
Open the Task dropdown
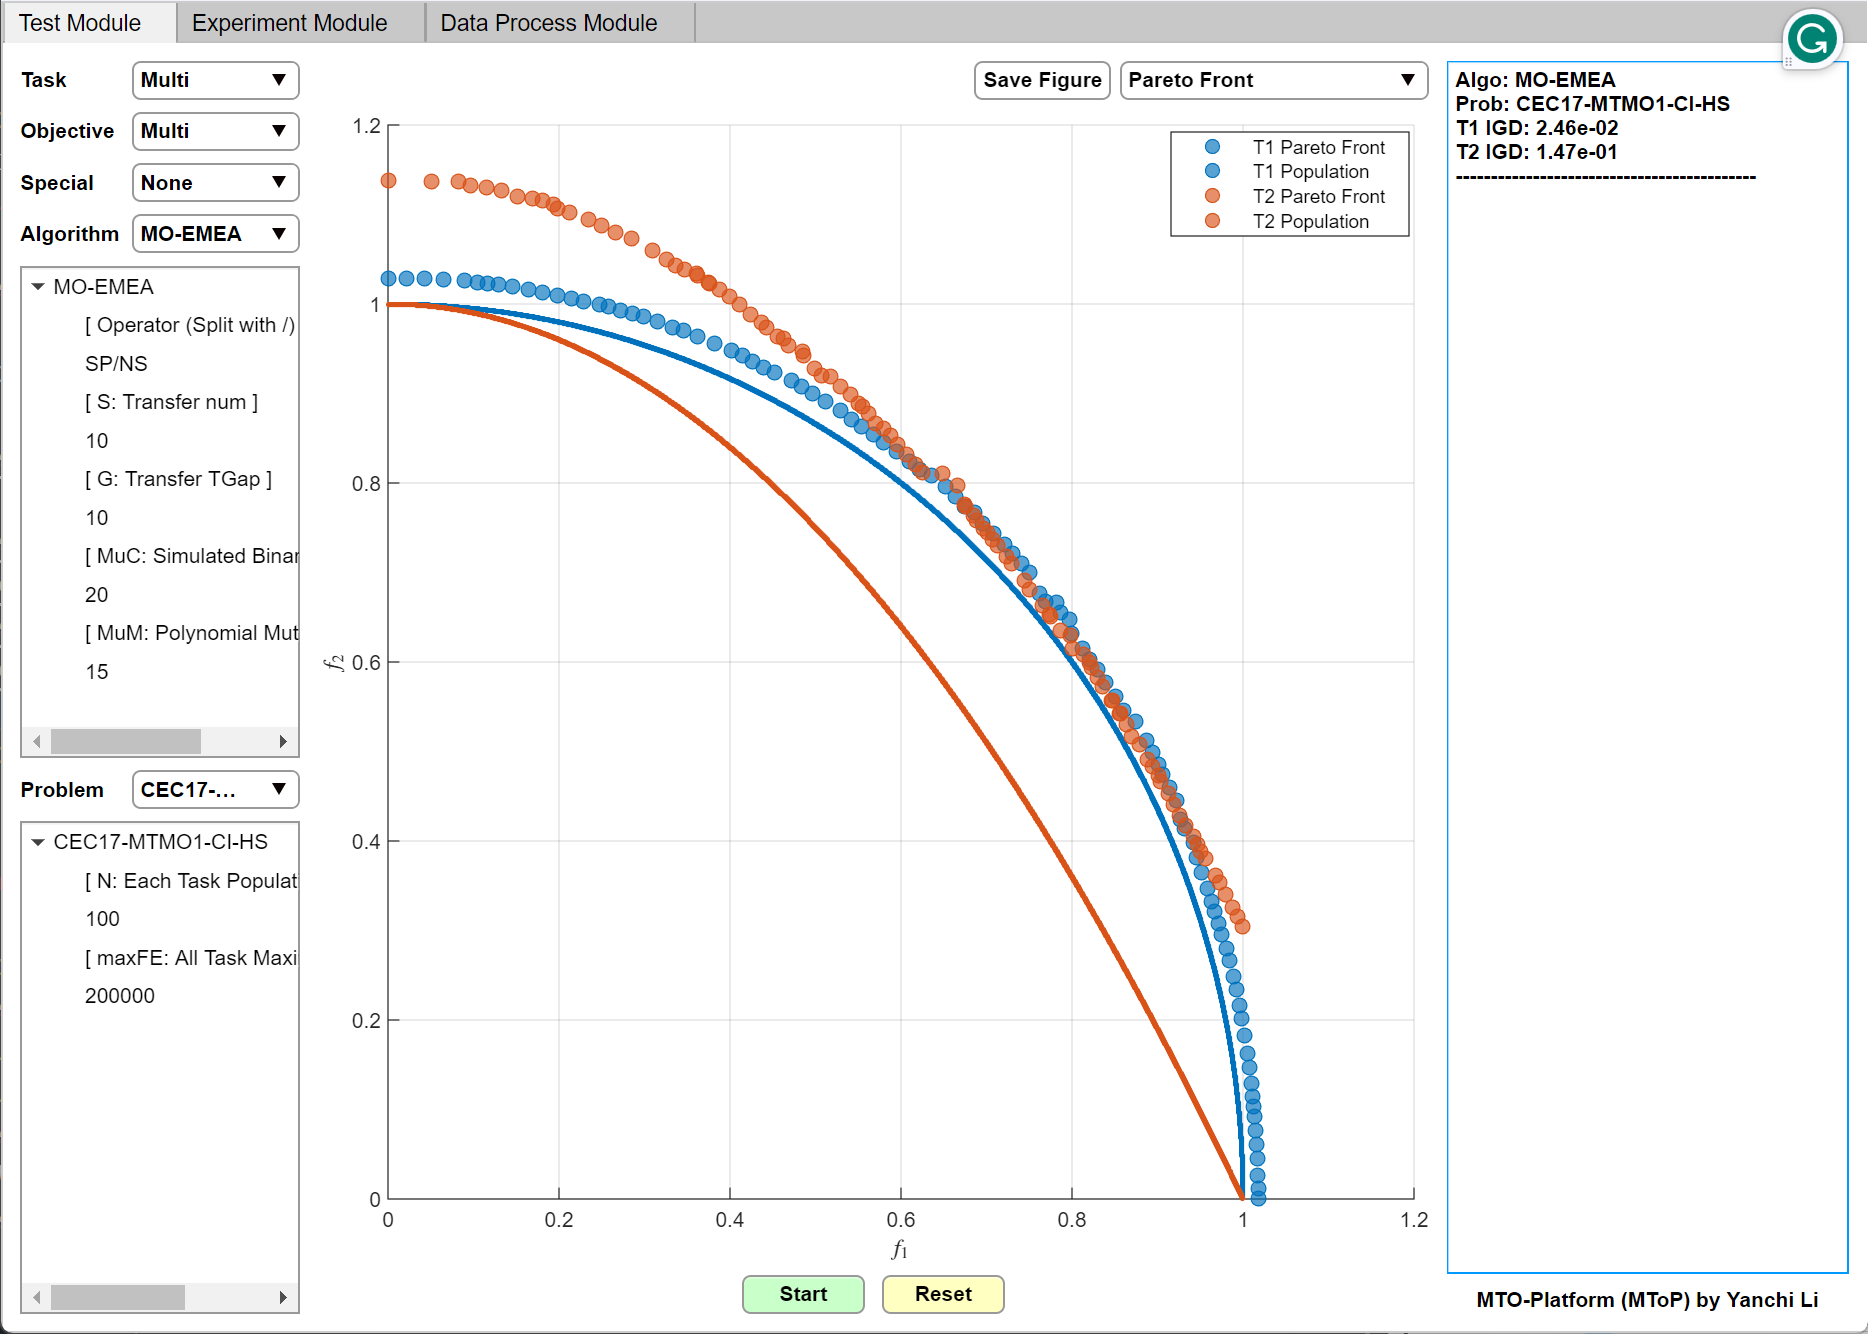point(216,80)
